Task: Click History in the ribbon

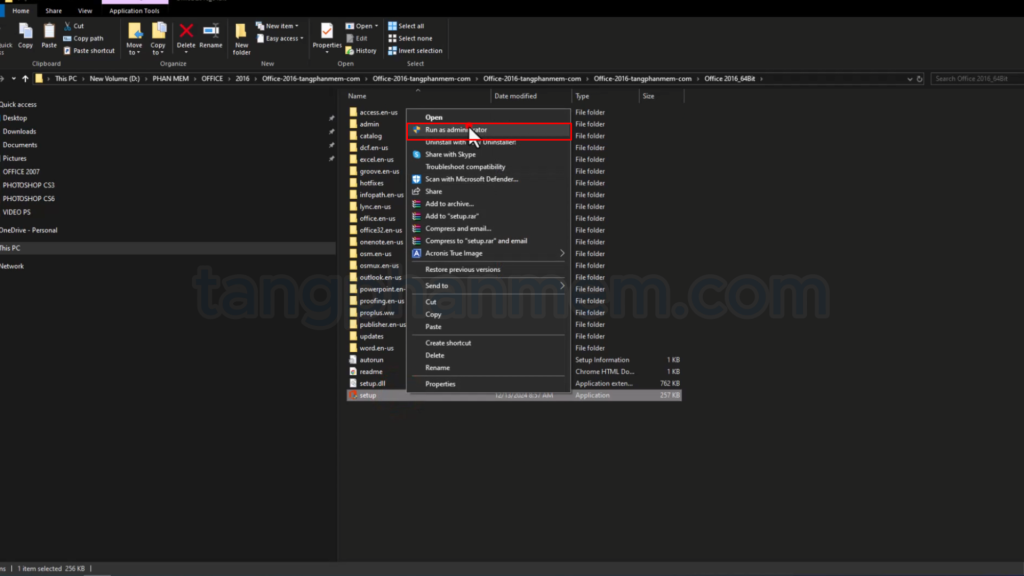Action: 360,51
